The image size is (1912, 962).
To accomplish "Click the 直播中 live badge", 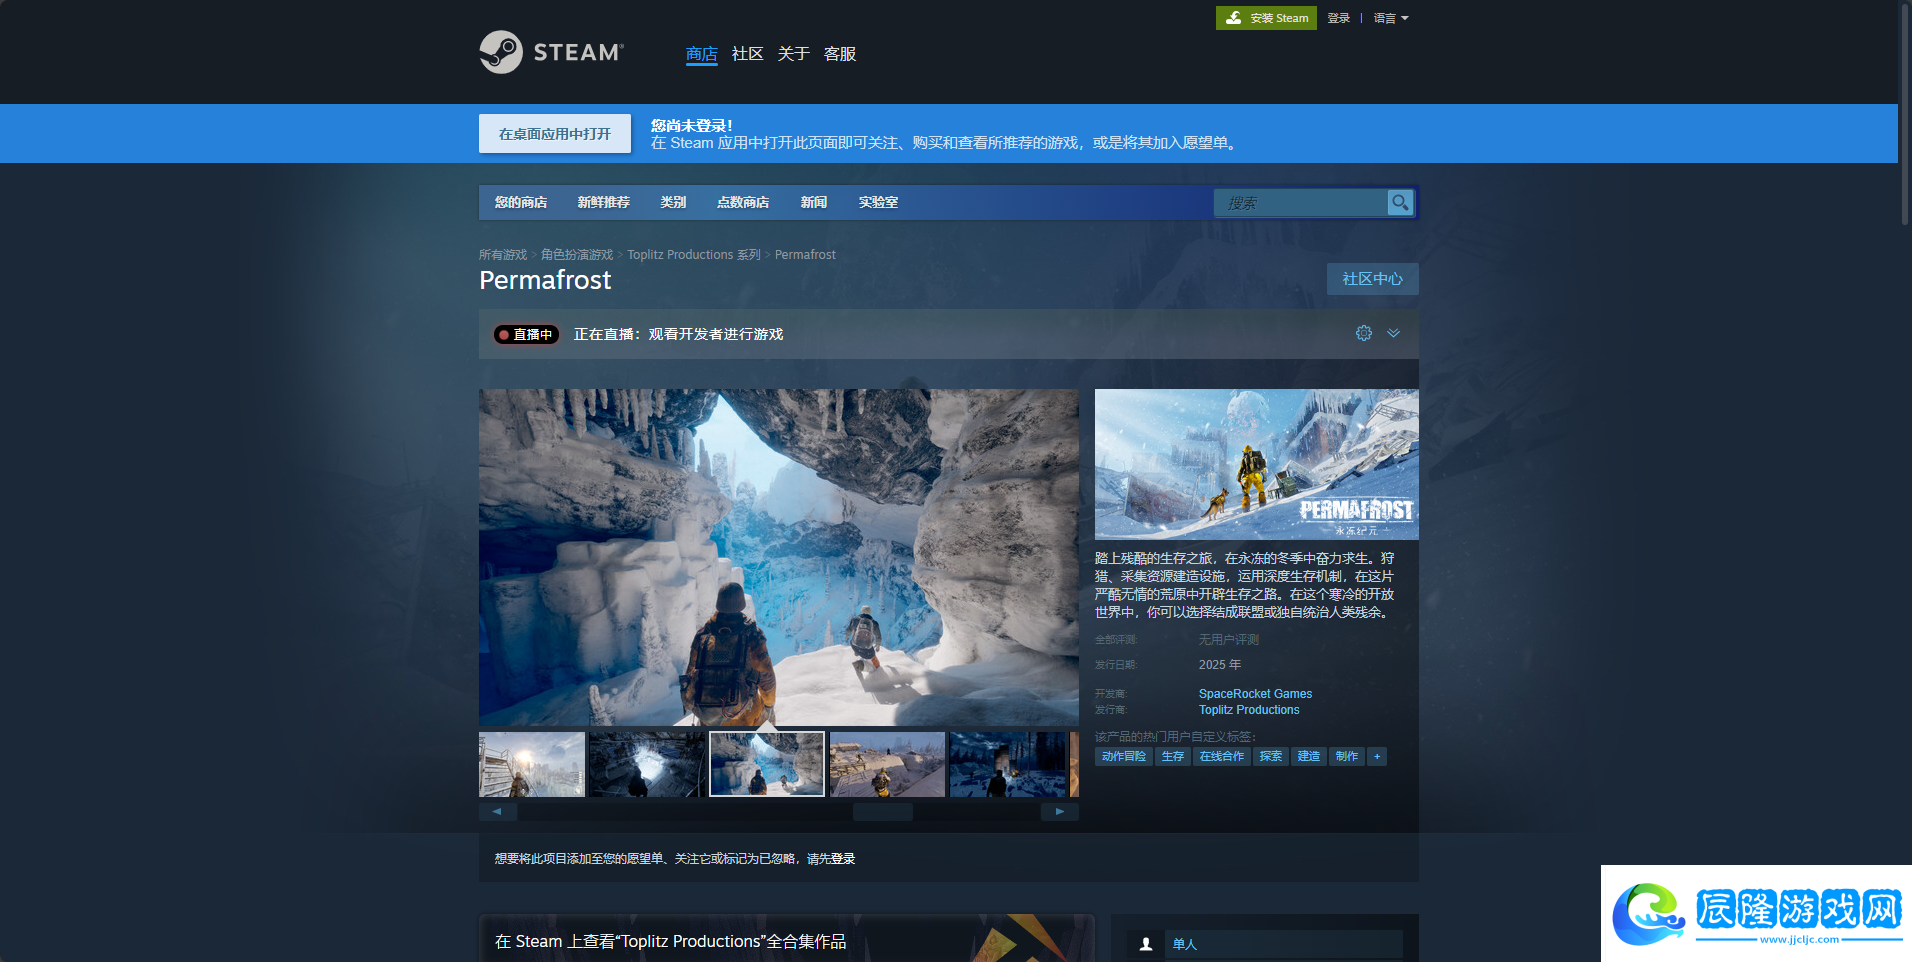I will (x=526, y=334).
